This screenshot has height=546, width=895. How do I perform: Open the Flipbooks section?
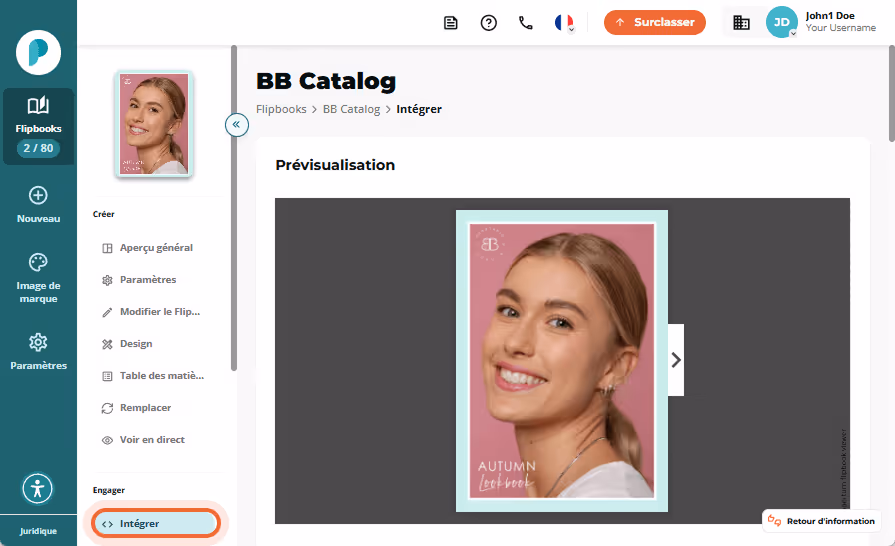38,126
